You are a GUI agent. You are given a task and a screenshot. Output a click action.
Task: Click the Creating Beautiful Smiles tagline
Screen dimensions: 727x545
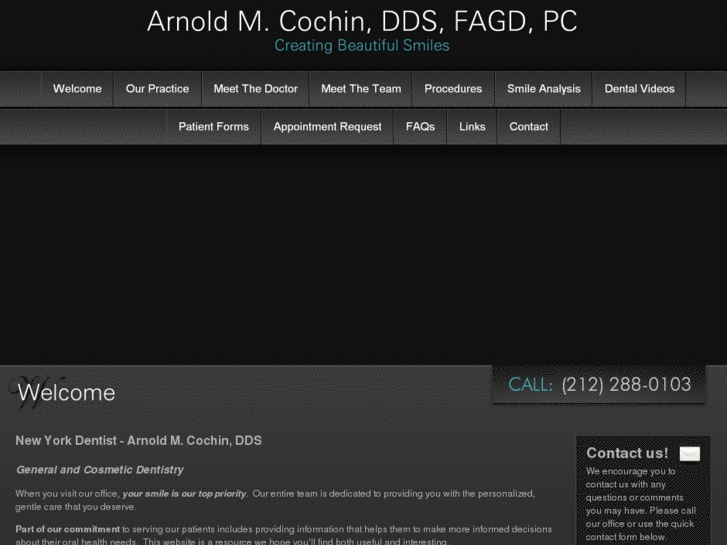(362, 45)
